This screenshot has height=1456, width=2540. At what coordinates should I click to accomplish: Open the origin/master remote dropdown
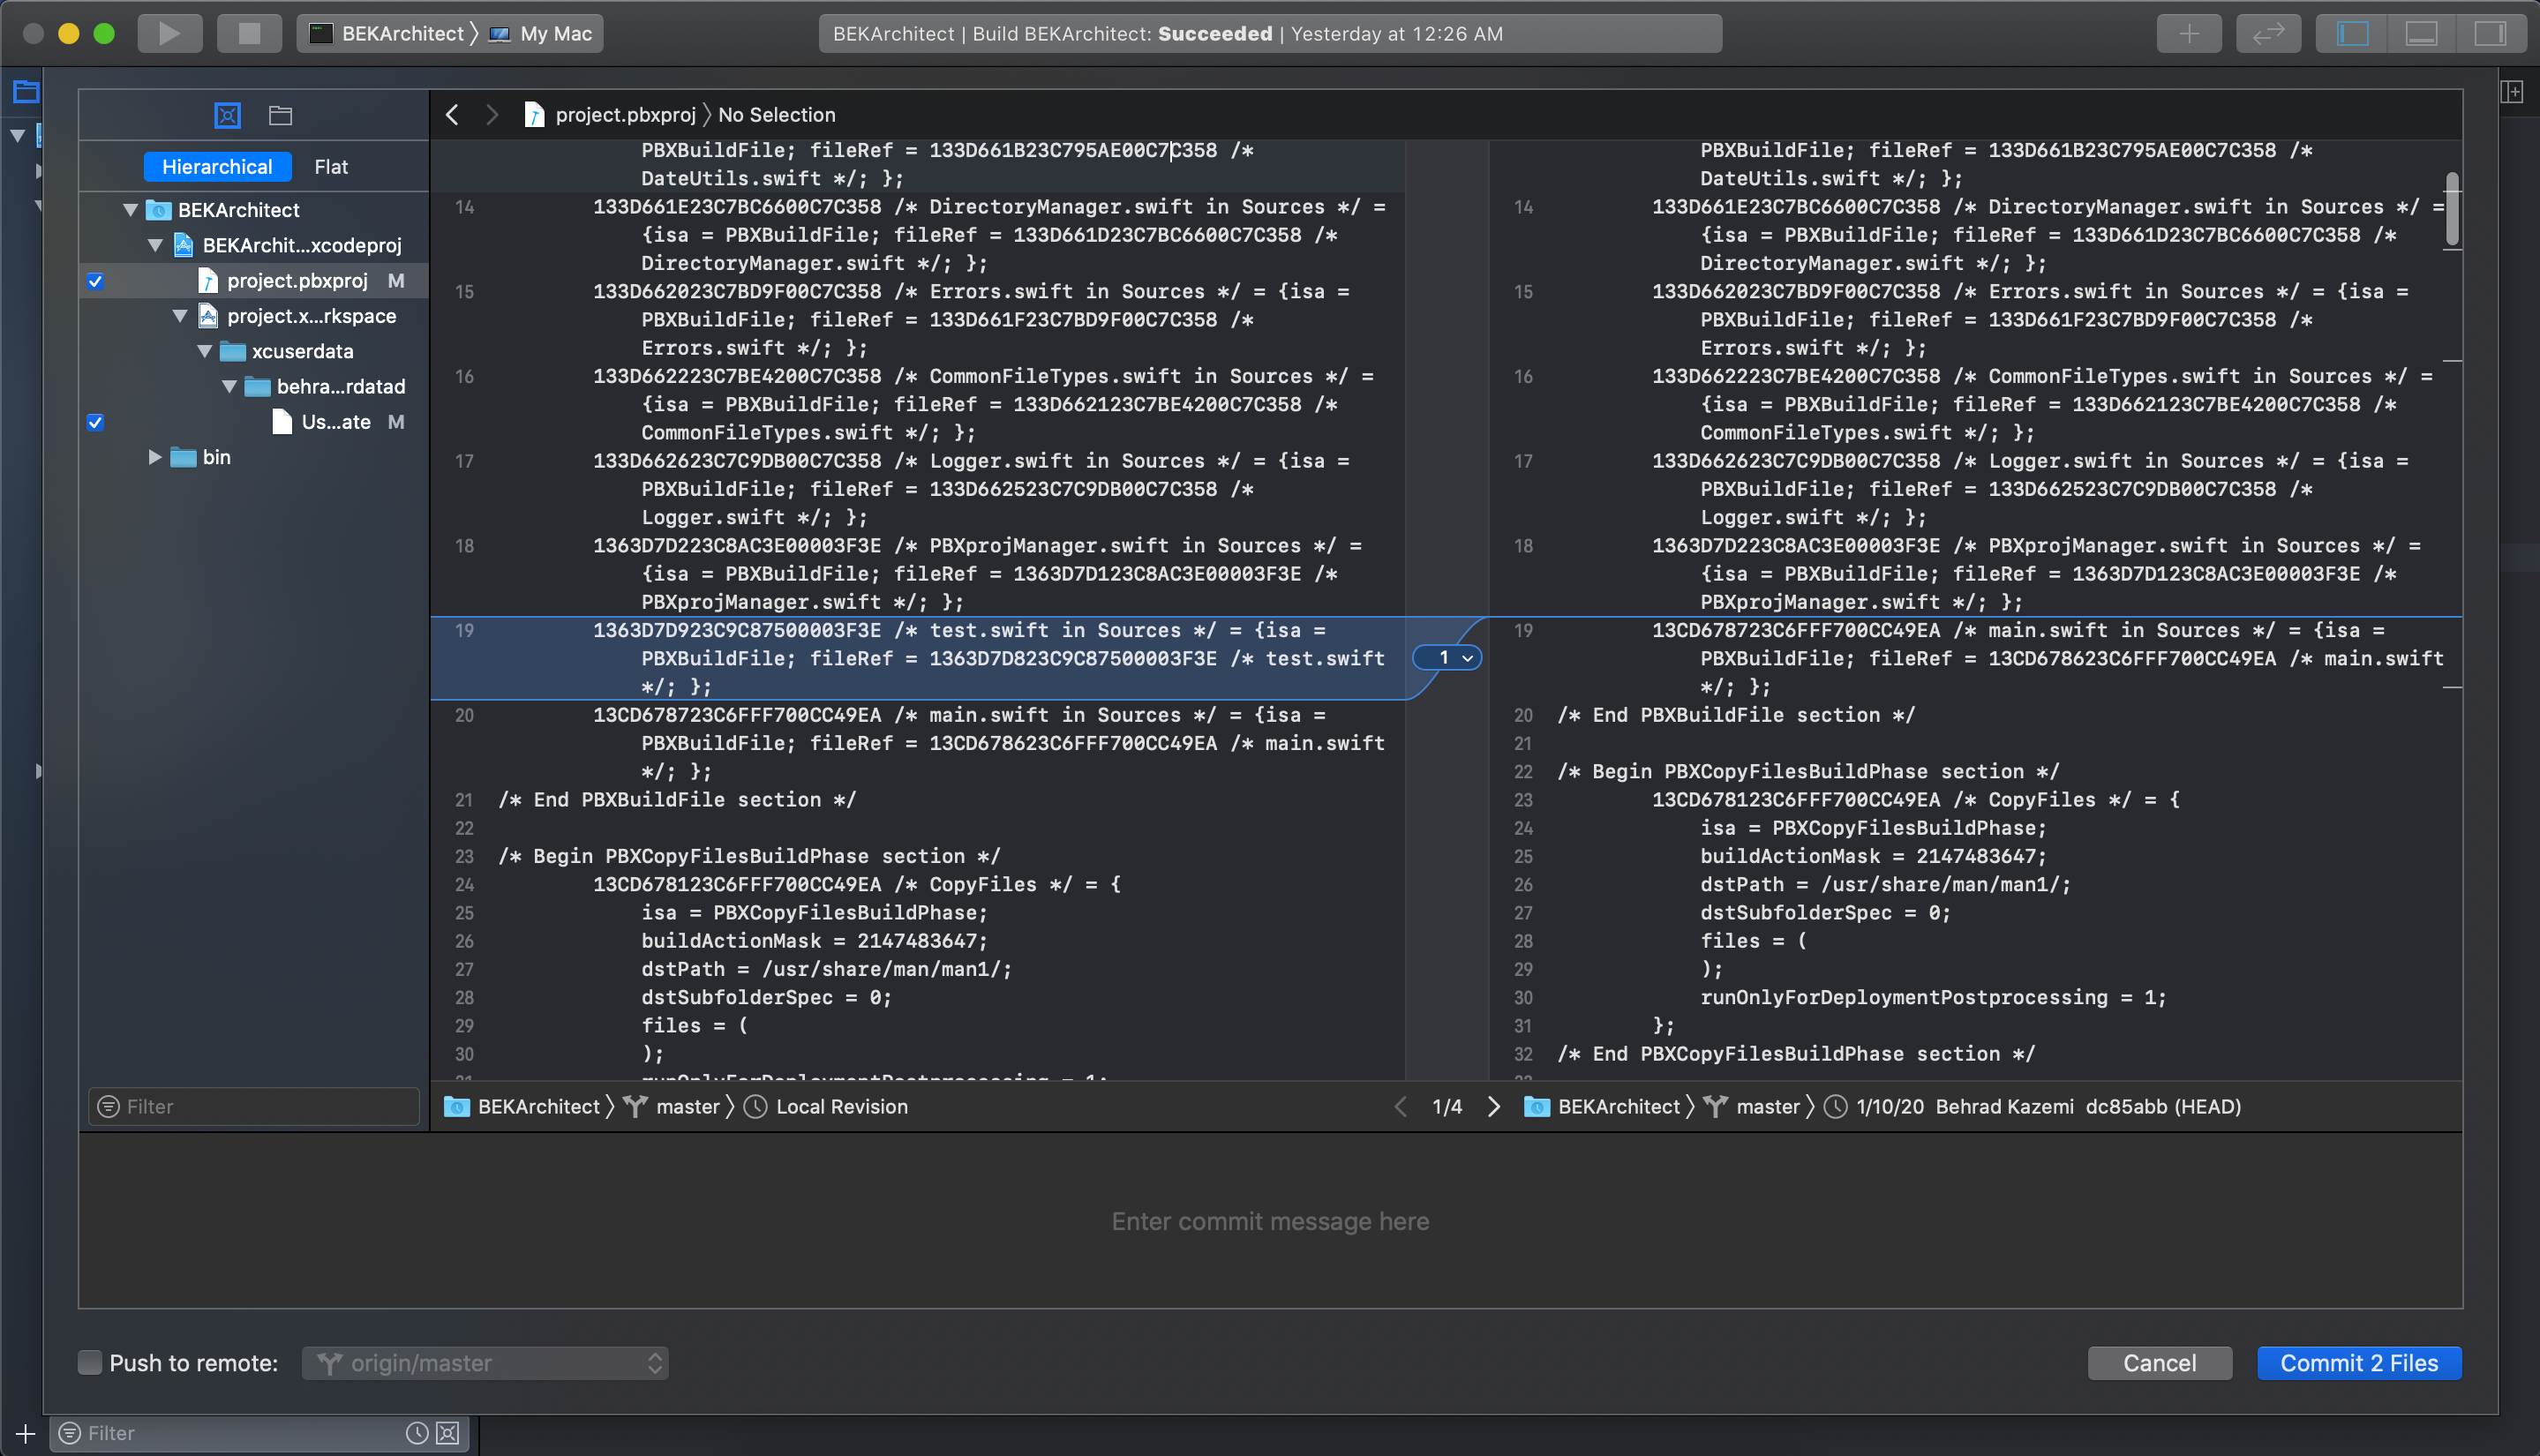pos(486,1363)
